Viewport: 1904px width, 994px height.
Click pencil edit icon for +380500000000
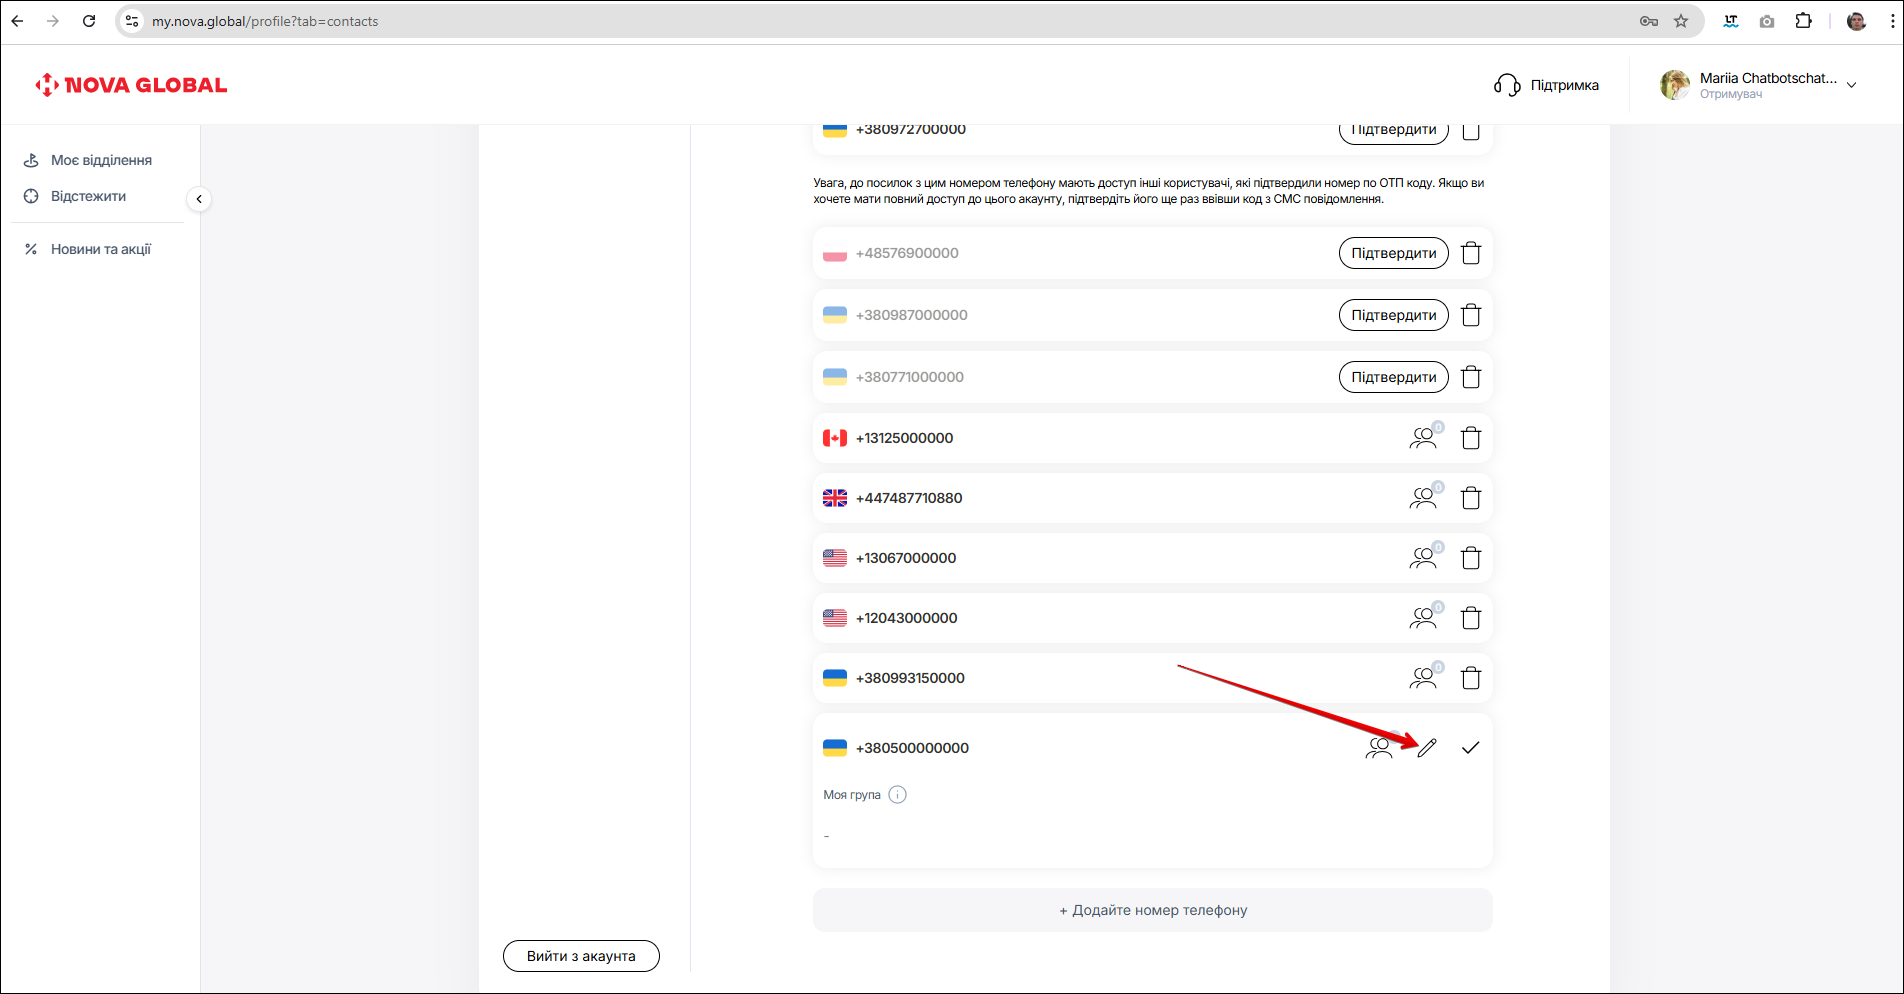[1427, 748]
